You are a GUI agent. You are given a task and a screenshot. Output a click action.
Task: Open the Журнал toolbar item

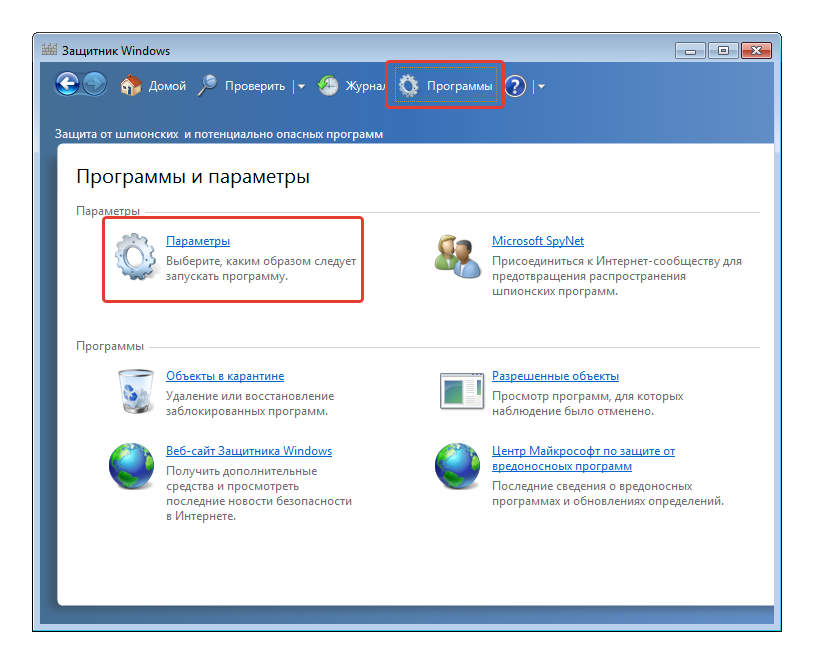365,86
